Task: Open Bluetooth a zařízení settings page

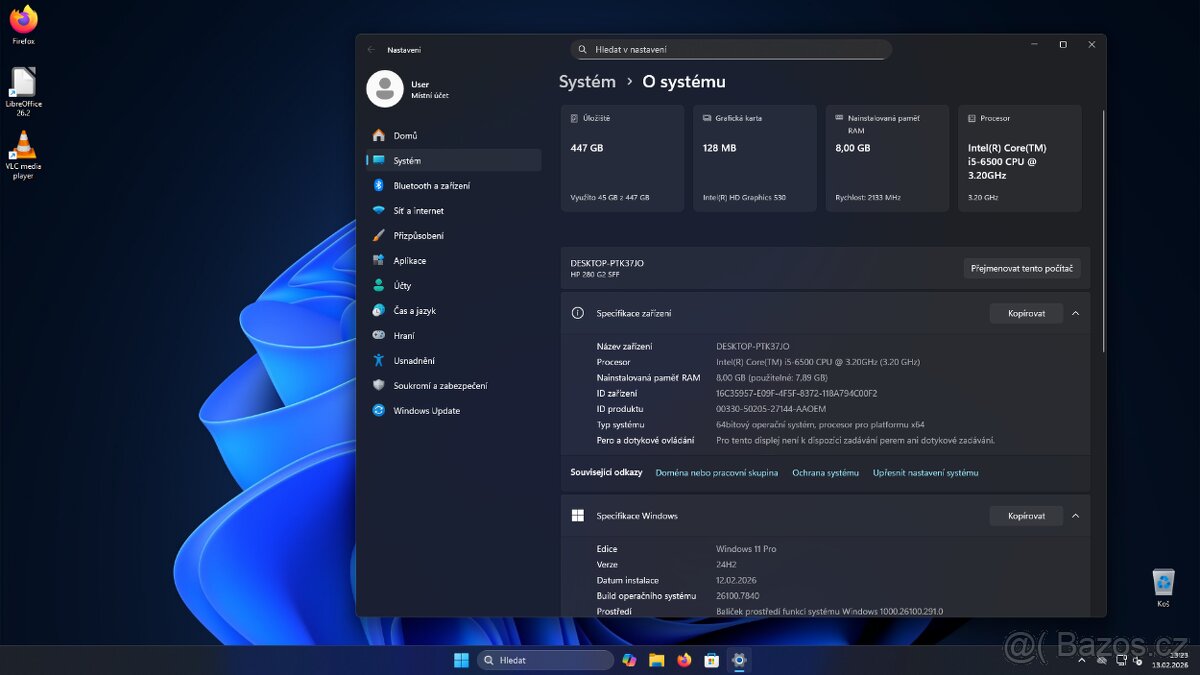Action: pyautogui.click(x=431, y=186)
